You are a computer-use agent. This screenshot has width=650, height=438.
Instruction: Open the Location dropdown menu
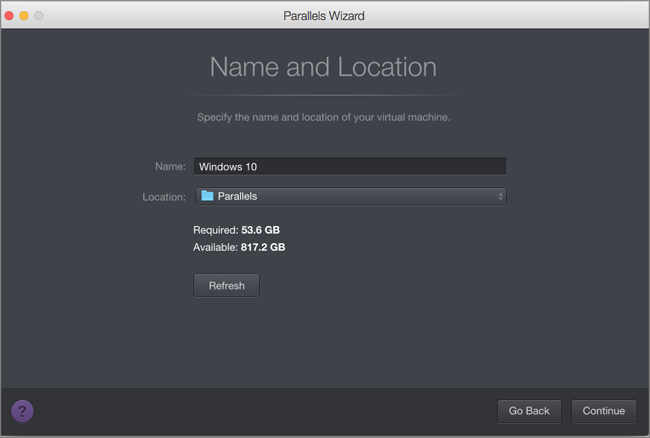349,196
